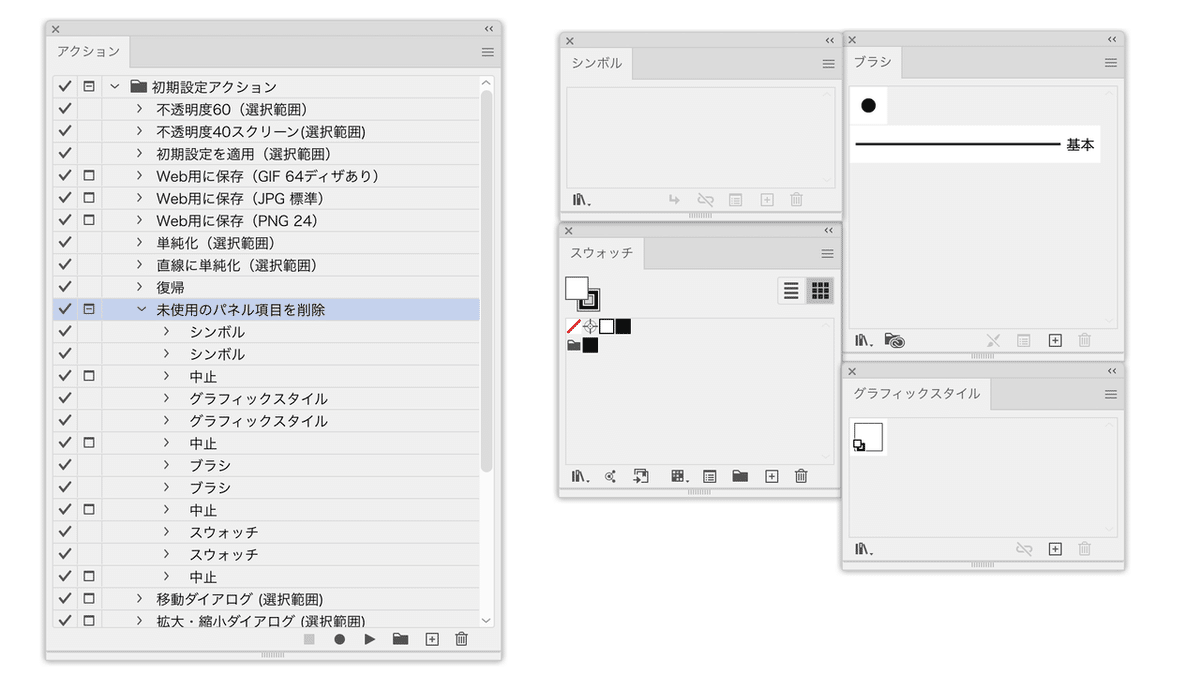1200x675 pixels.
Task: Toggle dialog box for 初期設定アクション set
Action: coord(89,87)
